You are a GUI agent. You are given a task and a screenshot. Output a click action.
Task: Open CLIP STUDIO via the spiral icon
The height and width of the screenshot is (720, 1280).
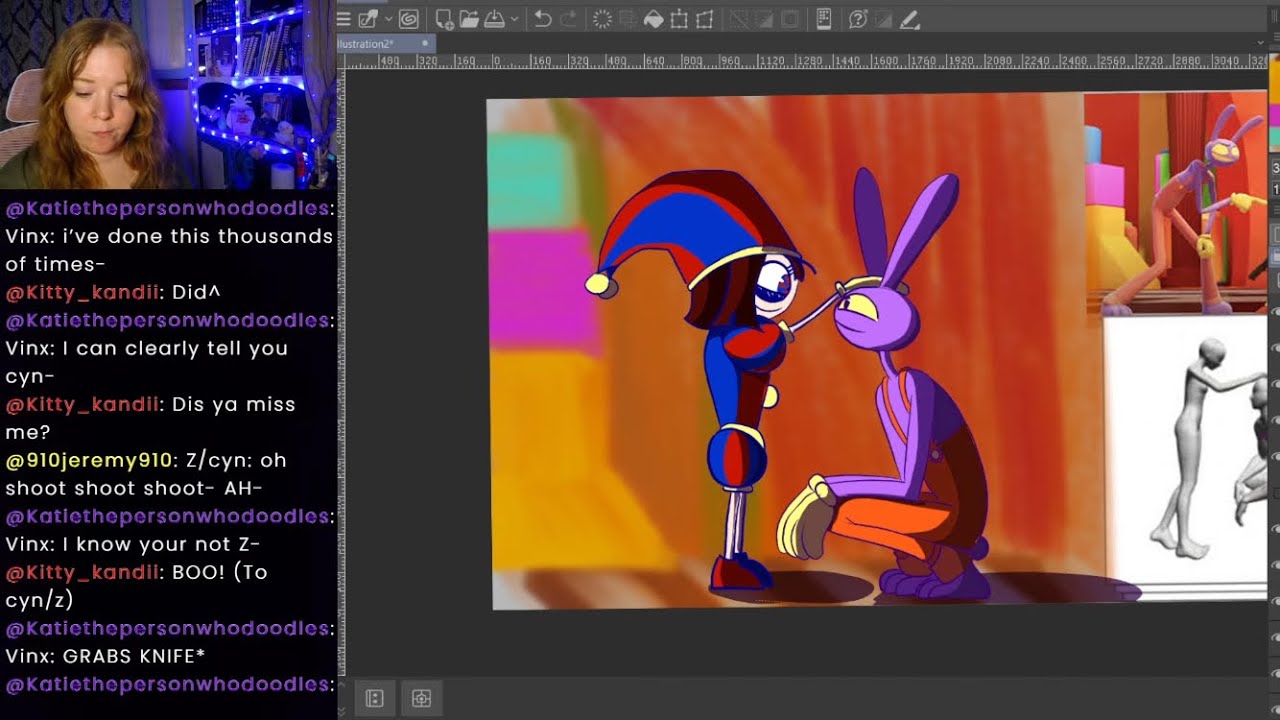(x=408, y=19)
